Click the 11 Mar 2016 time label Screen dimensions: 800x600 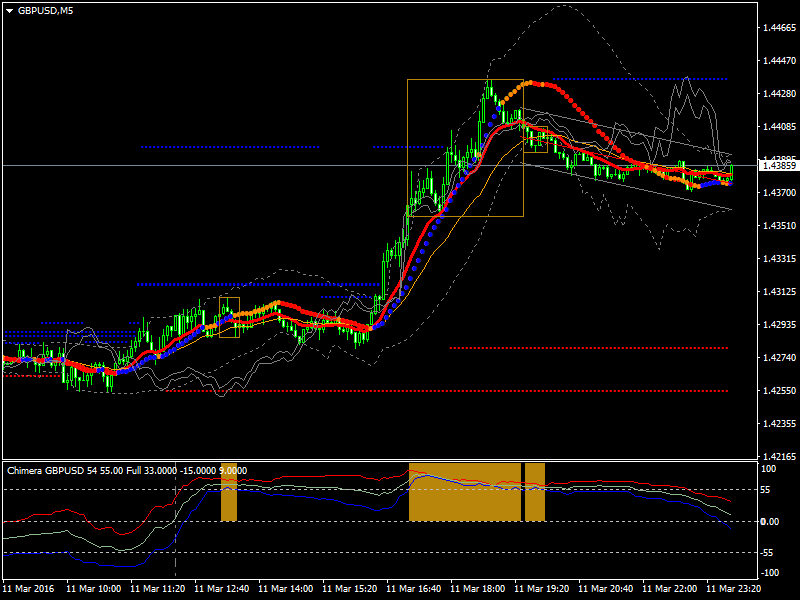28,589
